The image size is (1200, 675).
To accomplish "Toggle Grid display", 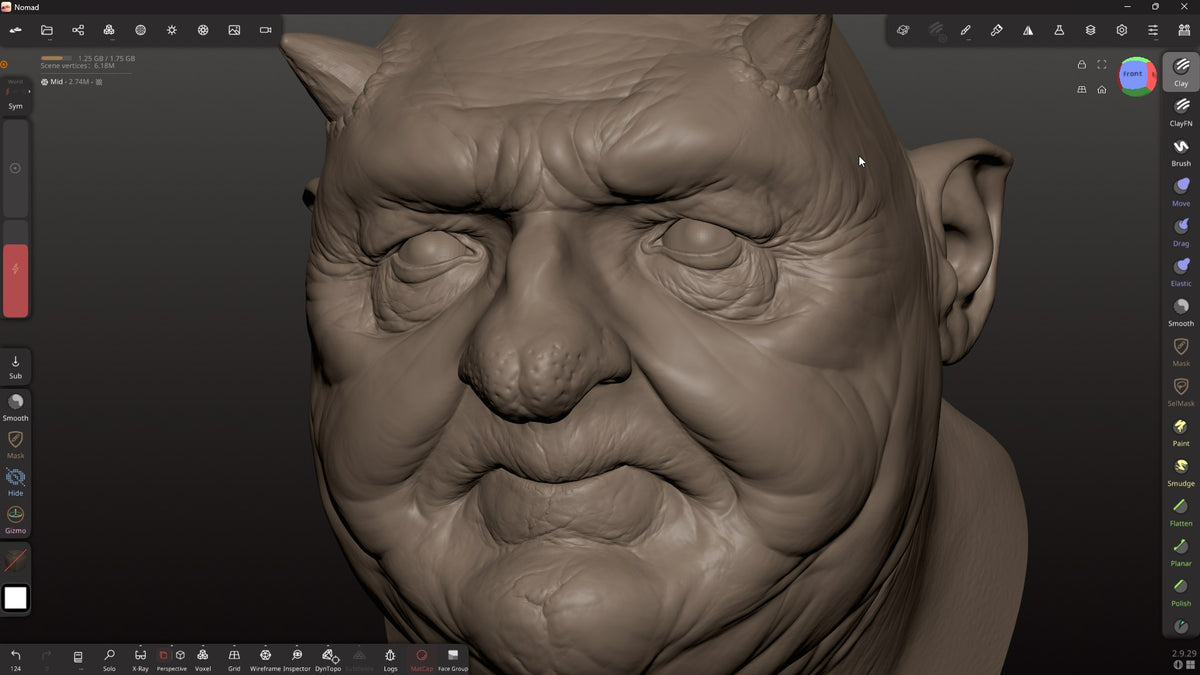I will pos(234,659).
